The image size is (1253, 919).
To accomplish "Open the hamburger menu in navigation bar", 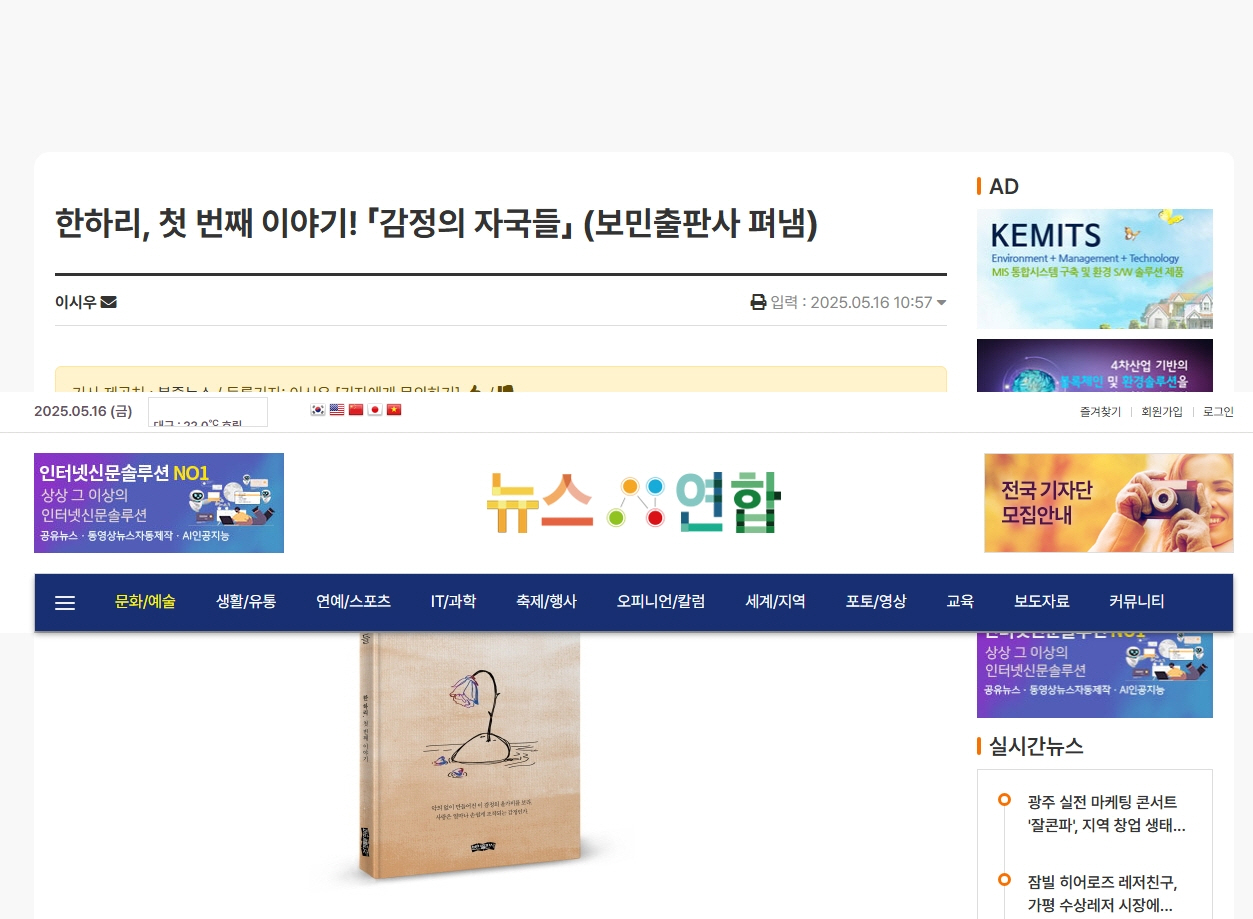I will (65, 602).
